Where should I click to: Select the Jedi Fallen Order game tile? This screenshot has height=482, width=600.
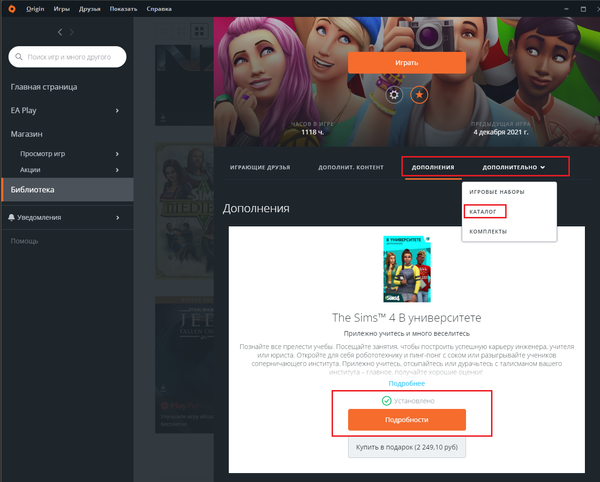[x=184, y=364]
